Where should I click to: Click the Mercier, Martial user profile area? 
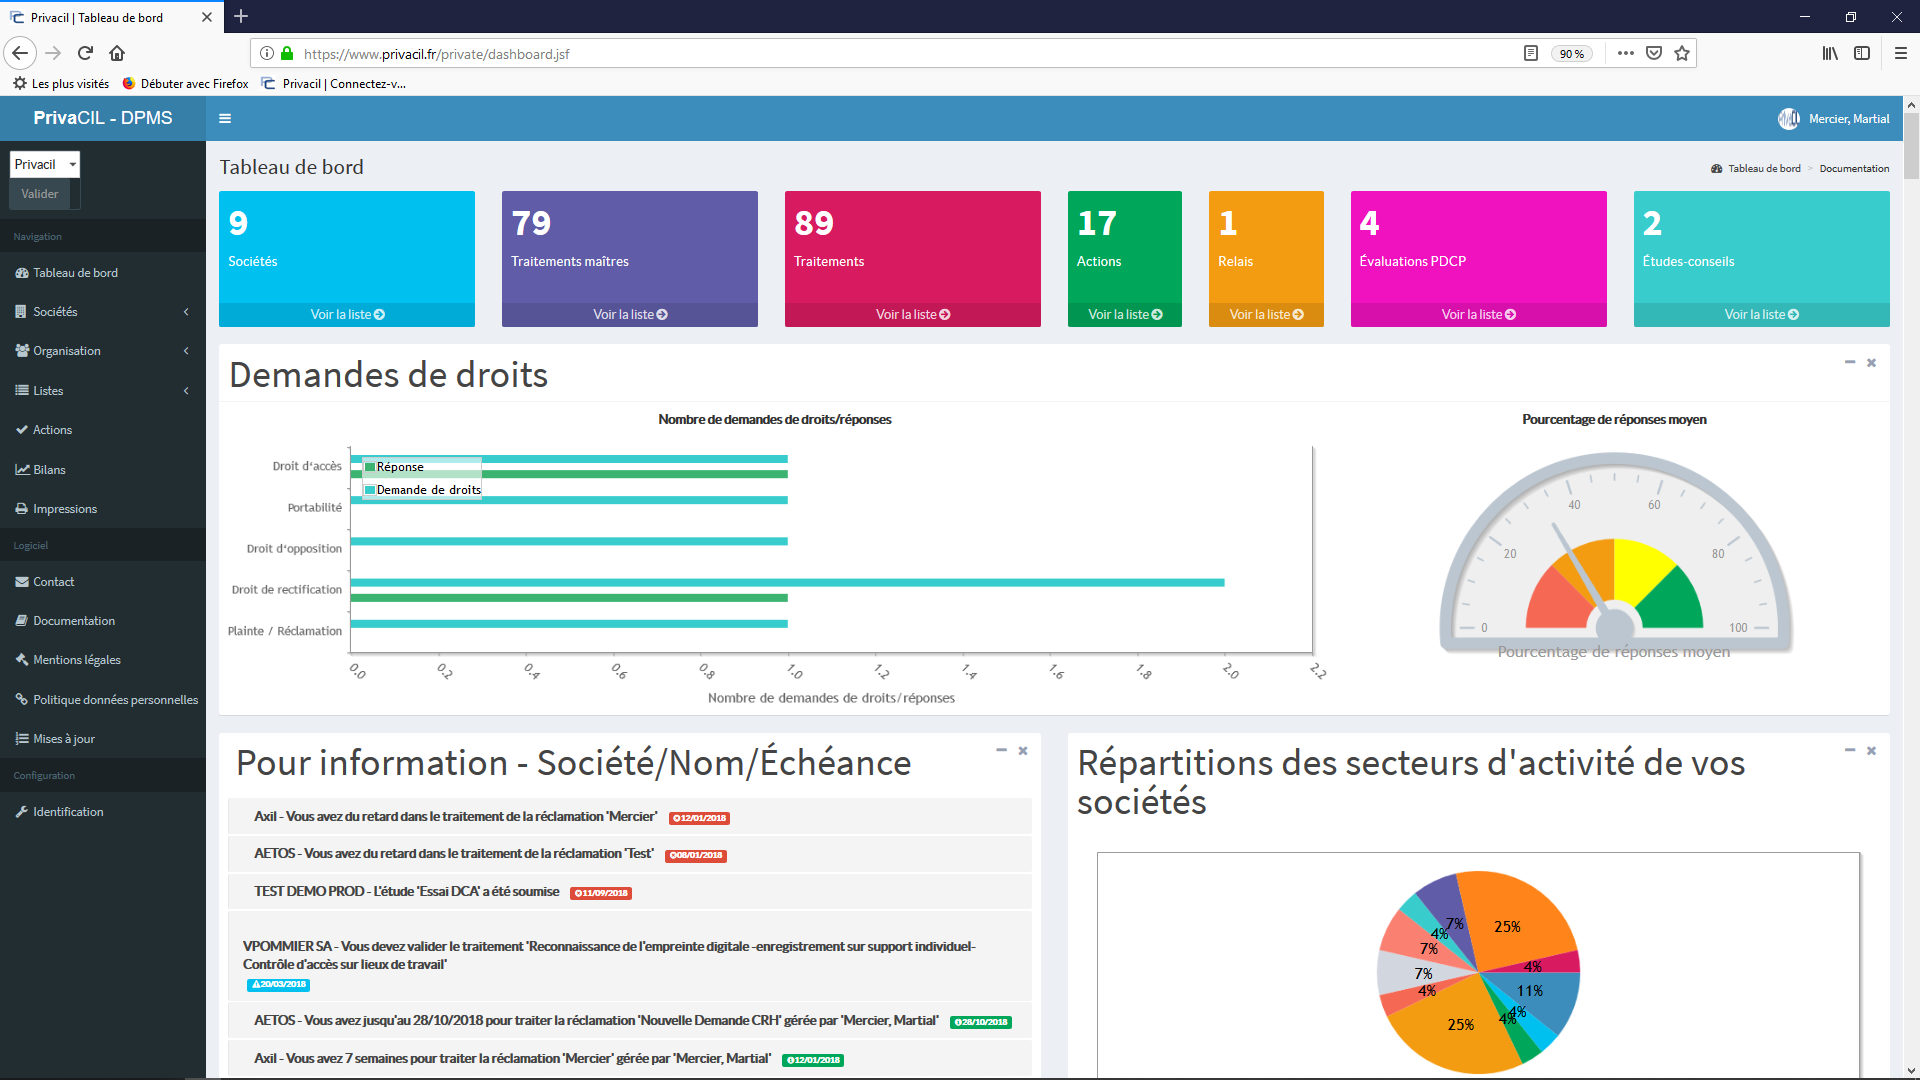(x=1836, y=117)
